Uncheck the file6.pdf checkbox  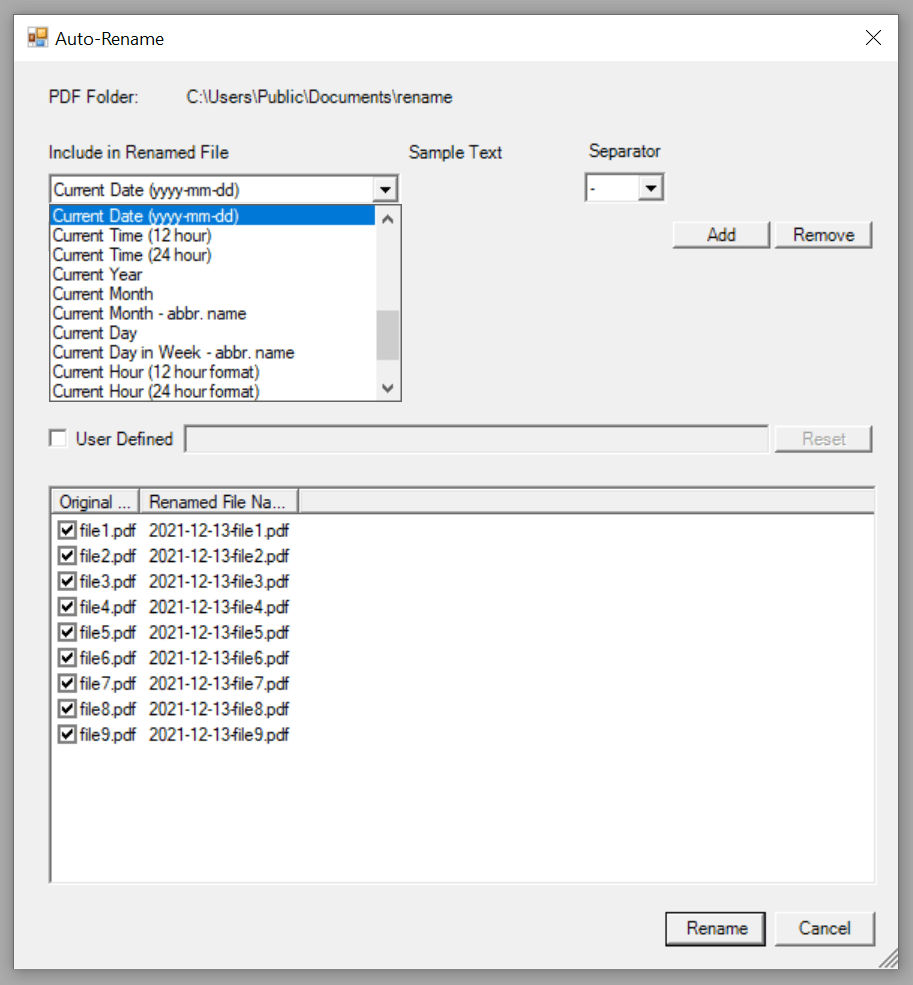coord(67,658)
